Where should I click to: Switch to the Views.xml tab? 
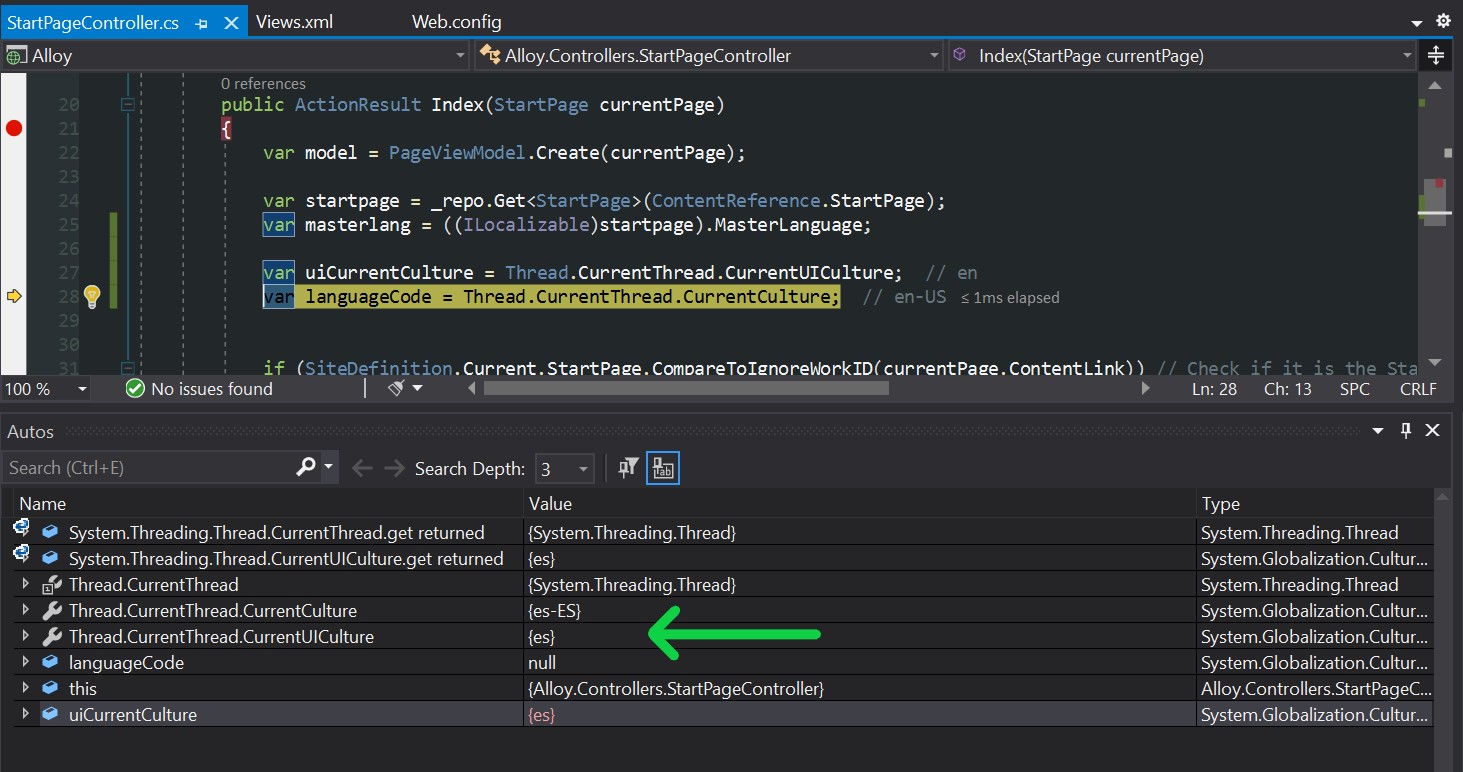point(294,22)
